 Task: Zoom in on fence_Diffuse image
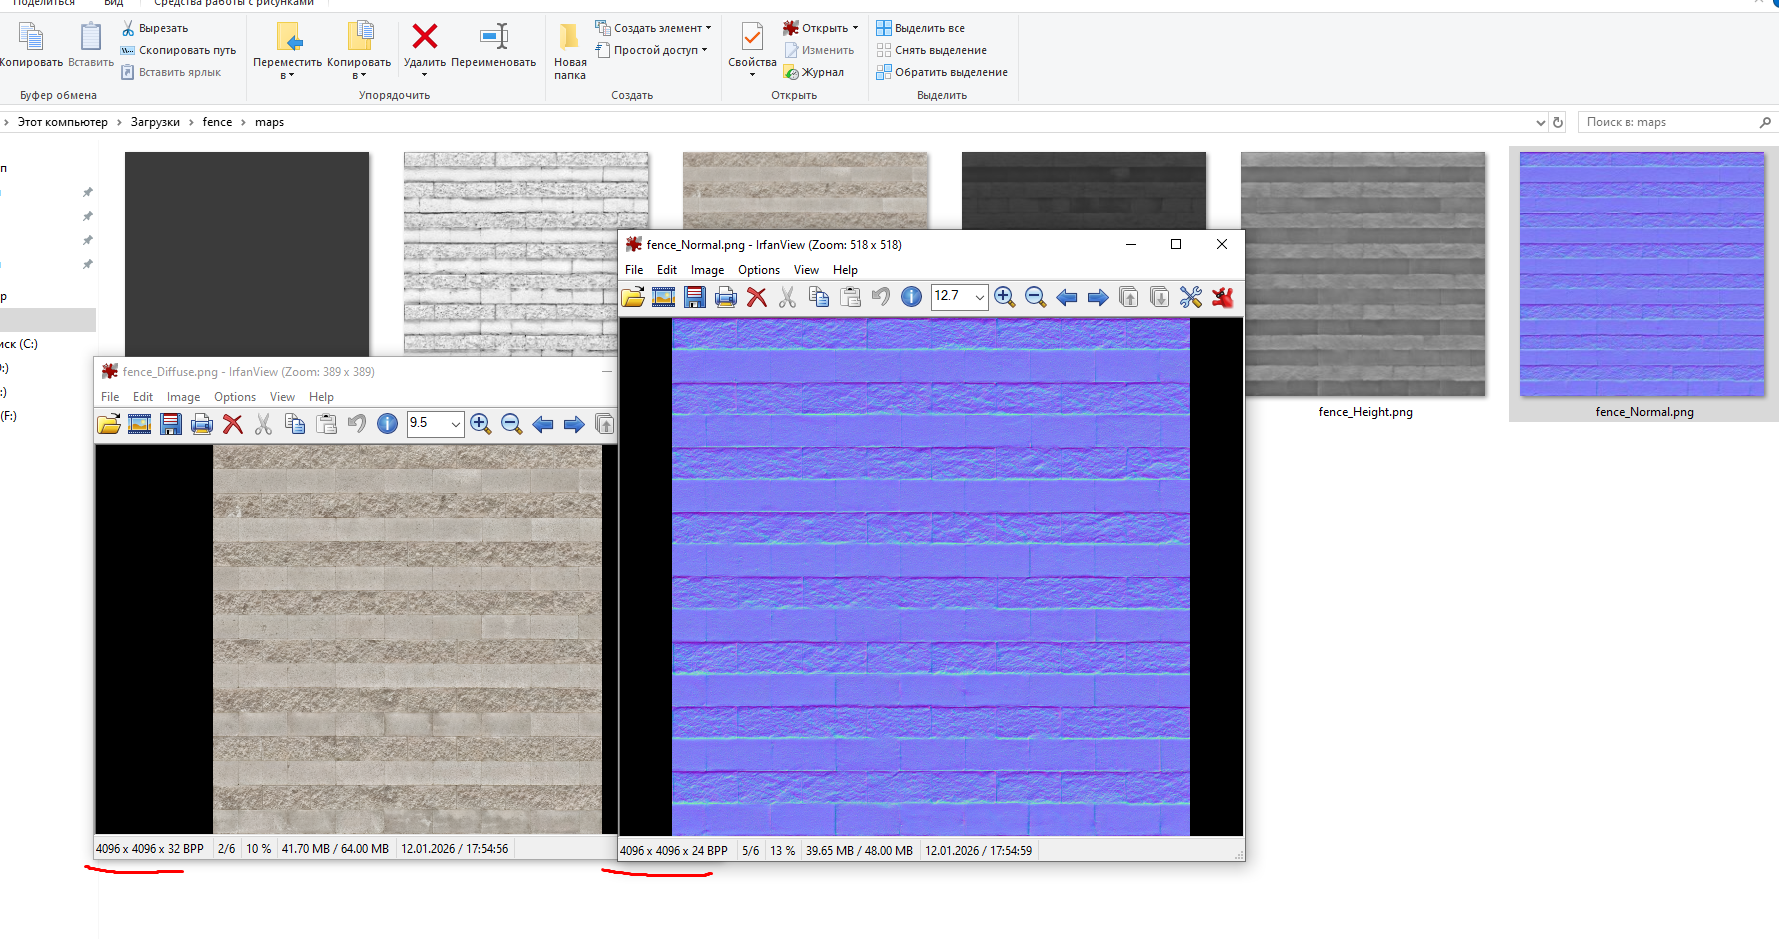pyautogui.click(x=481, y=424)
